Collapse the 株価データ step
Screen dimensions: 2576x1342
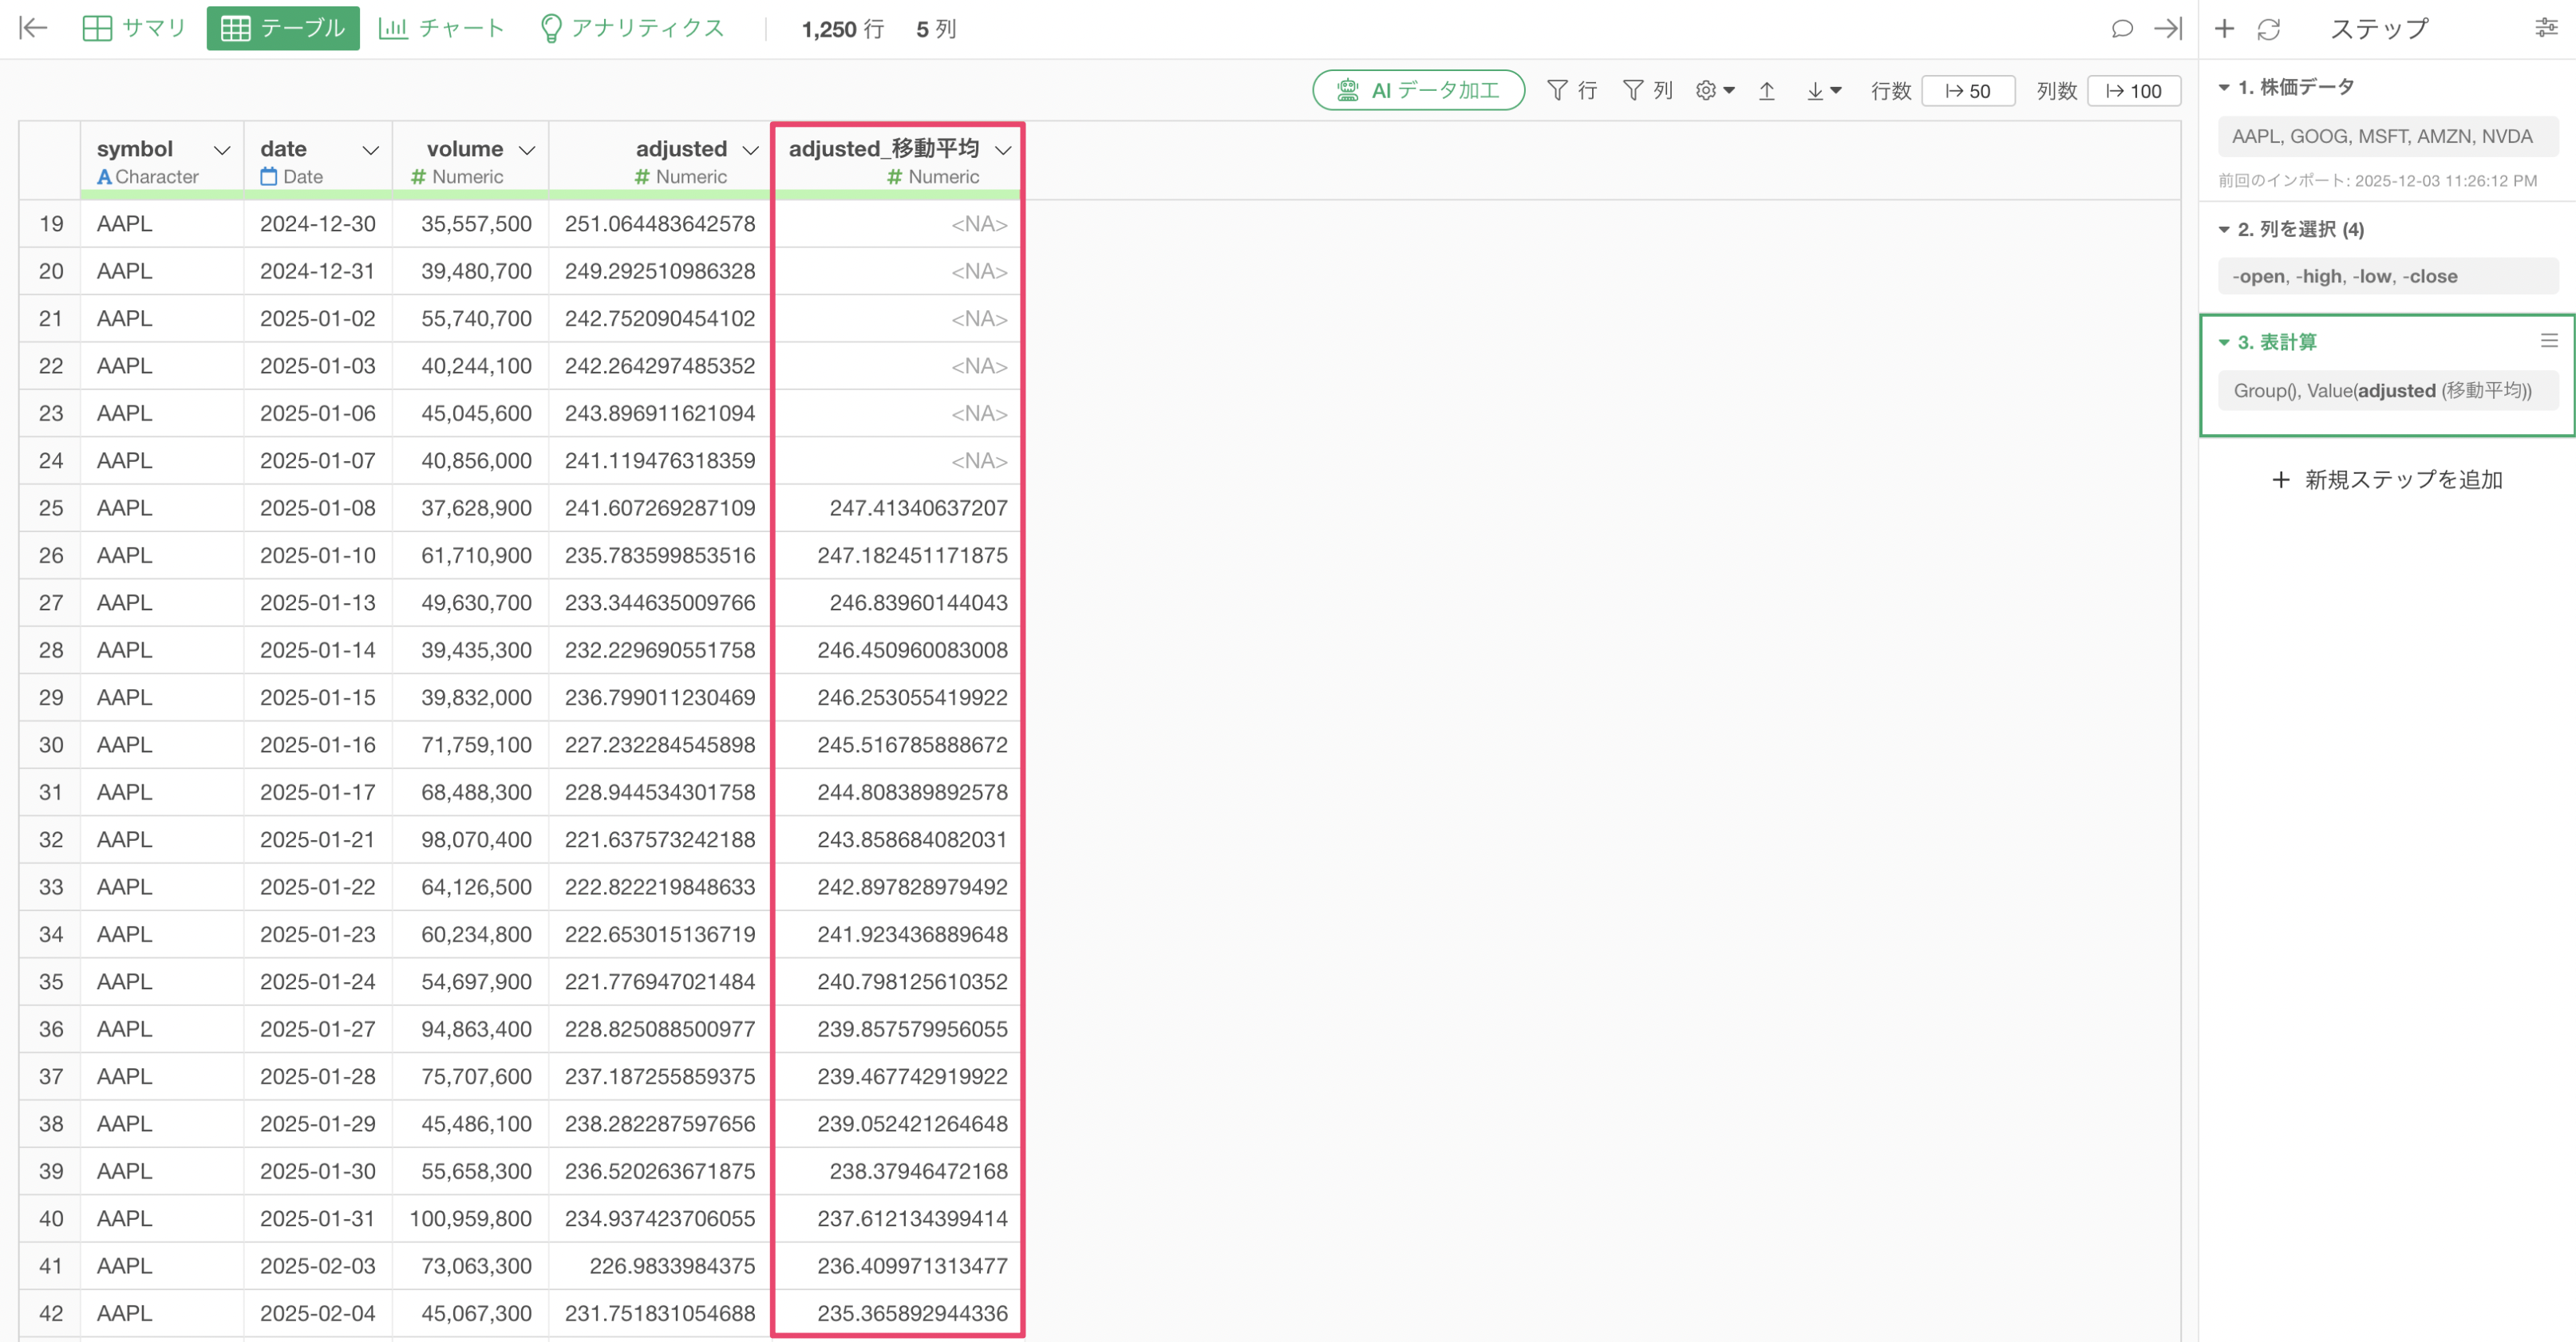click(x=2223, y=87)
